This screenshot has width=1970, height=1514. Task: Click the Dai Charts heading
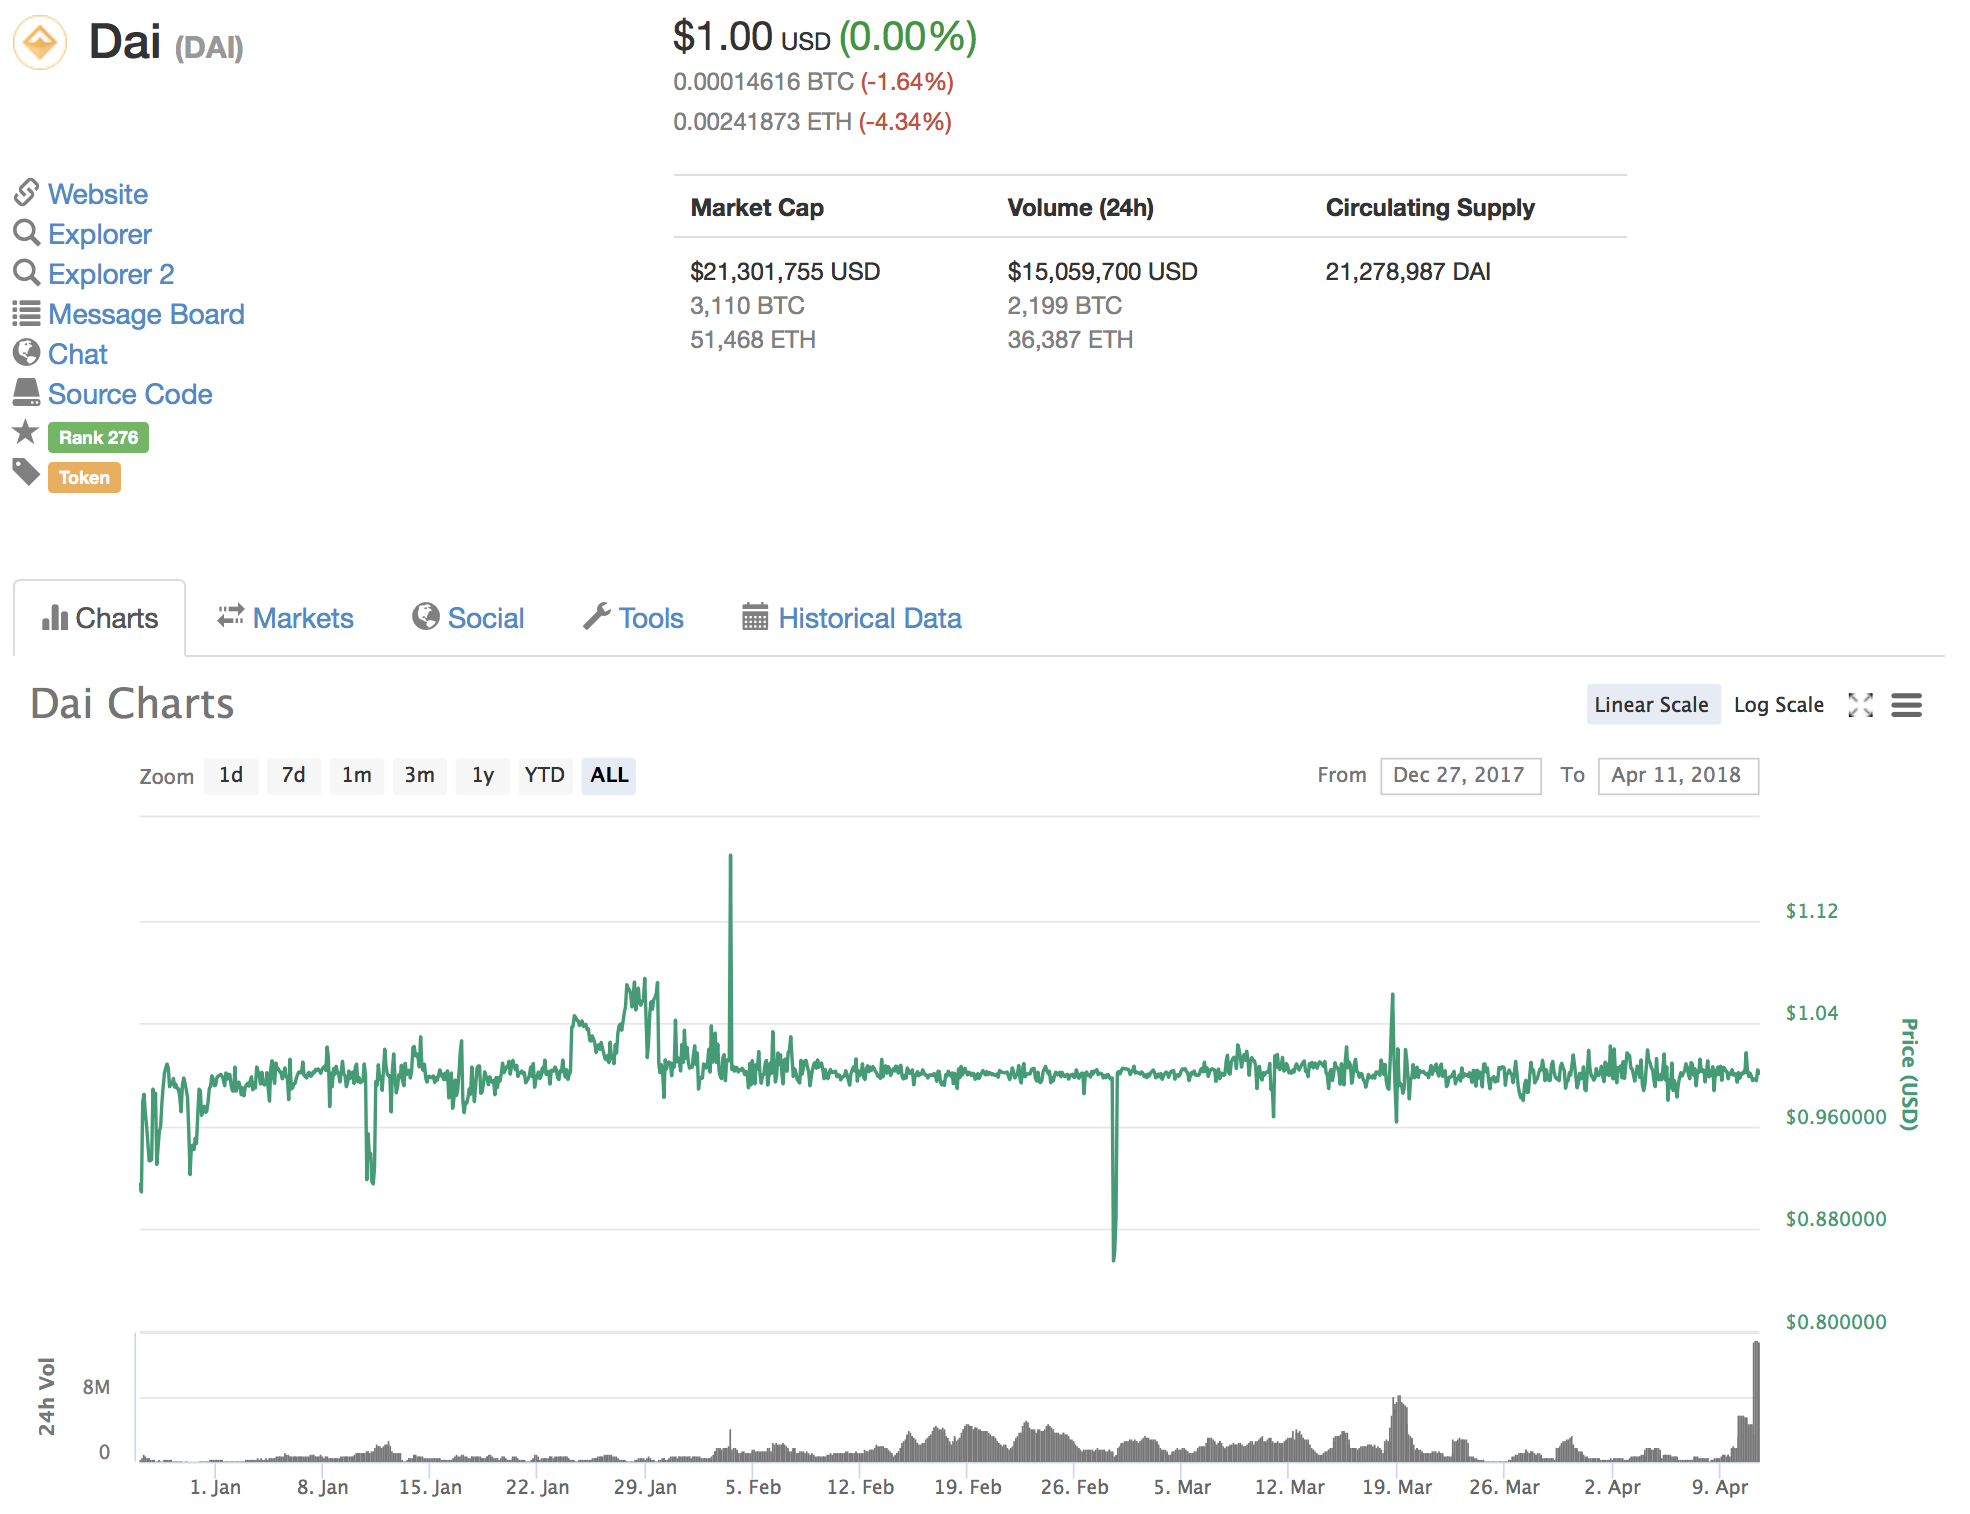point(132,703)
